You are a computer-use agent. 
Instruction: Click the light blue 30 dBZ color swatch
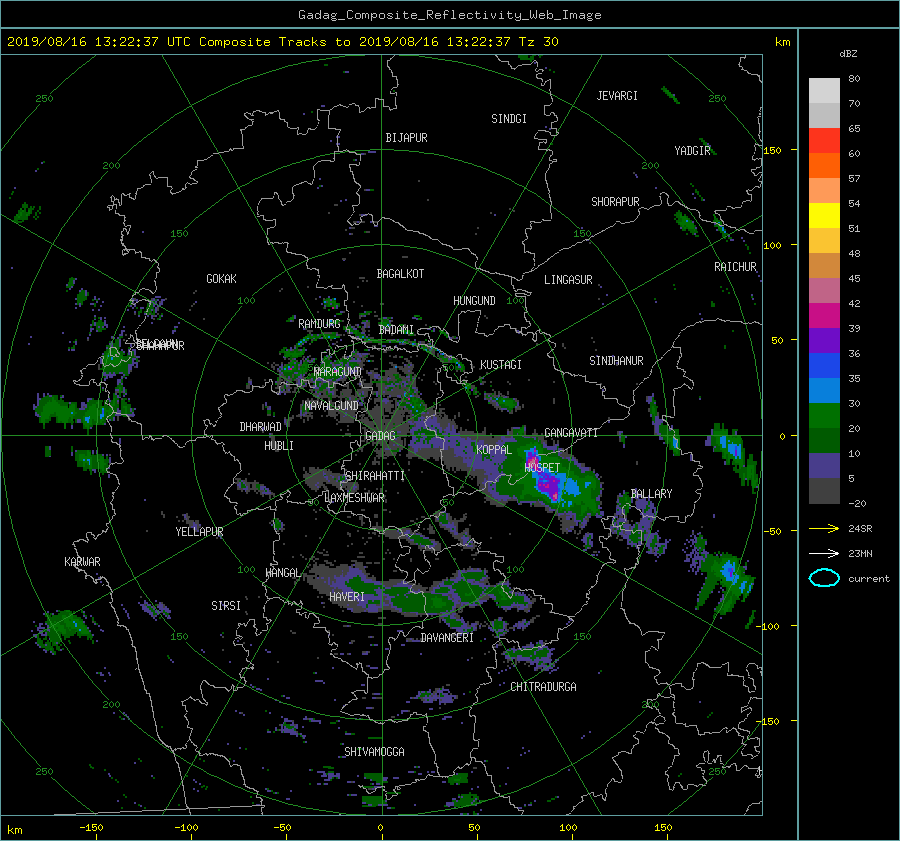click(x=824, y=390)
